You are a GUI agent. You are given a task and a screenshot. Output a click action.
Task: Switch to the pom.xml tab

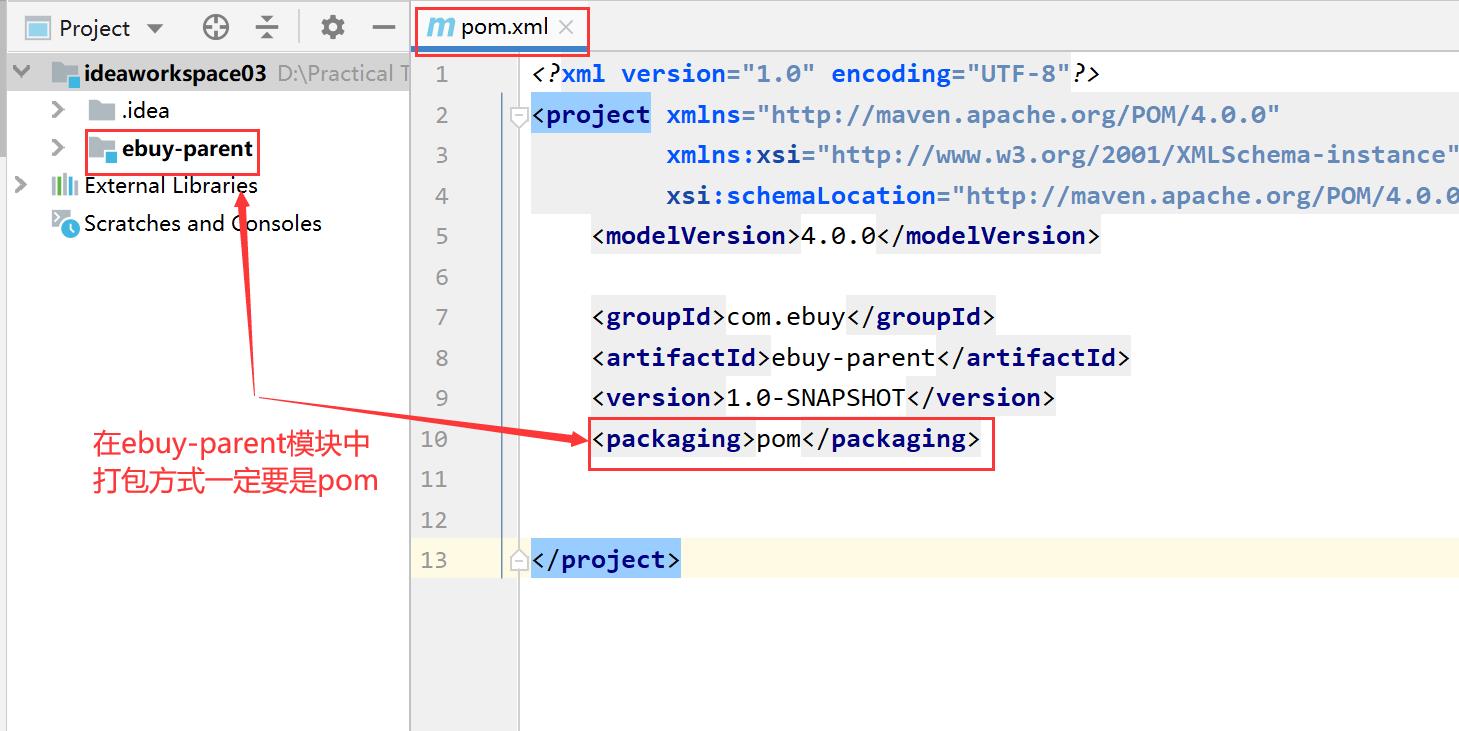click(x=504, y=27)
